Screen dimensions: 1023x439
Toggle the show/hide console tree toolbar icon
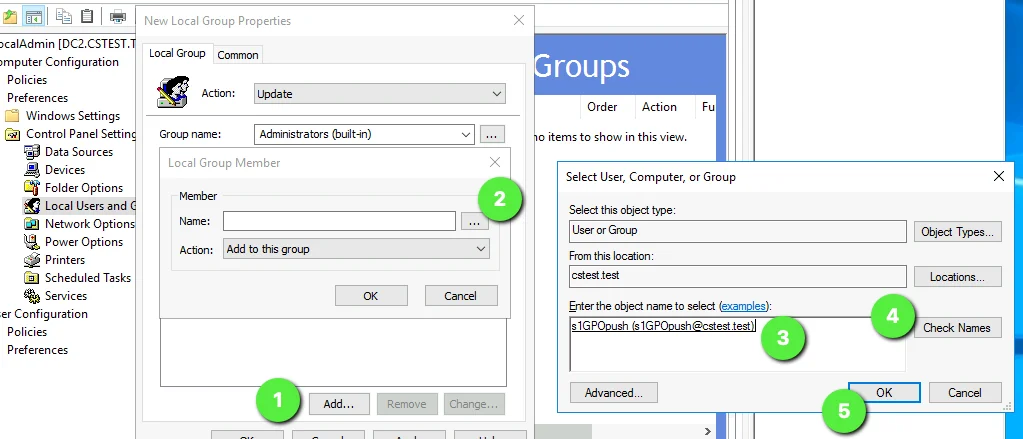coord(33,16)
